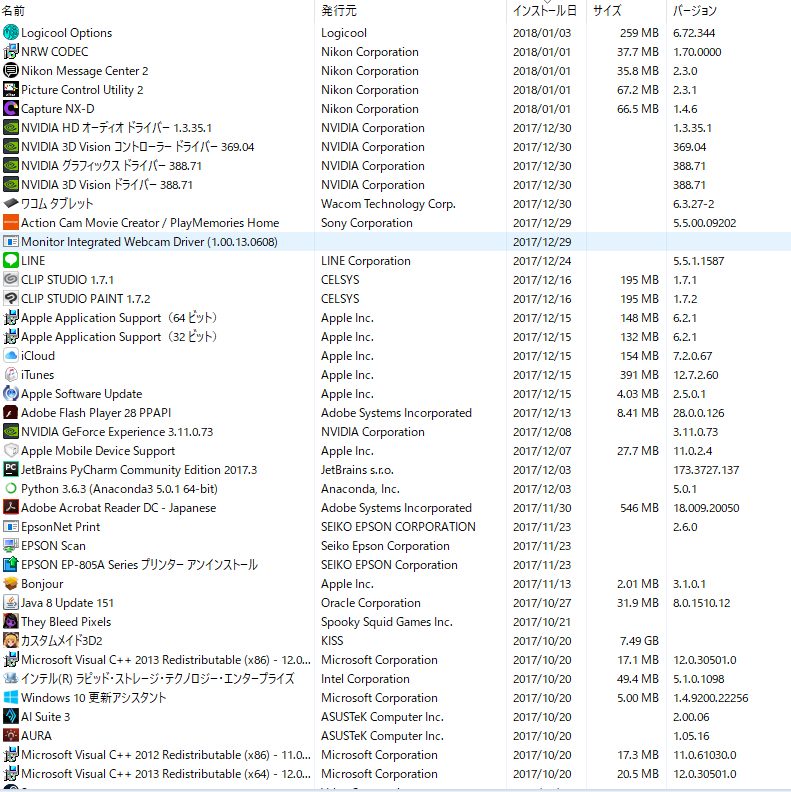Select the NRW CODEC installer icon

click(11, 52)
